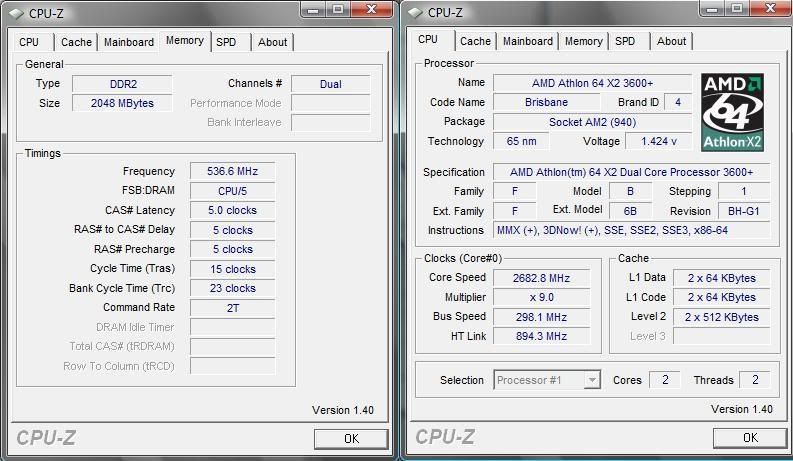The image size is (793, 461).
Task: Click the FSB:DRAM value CPU/5
Action: (x=233, y=191)
